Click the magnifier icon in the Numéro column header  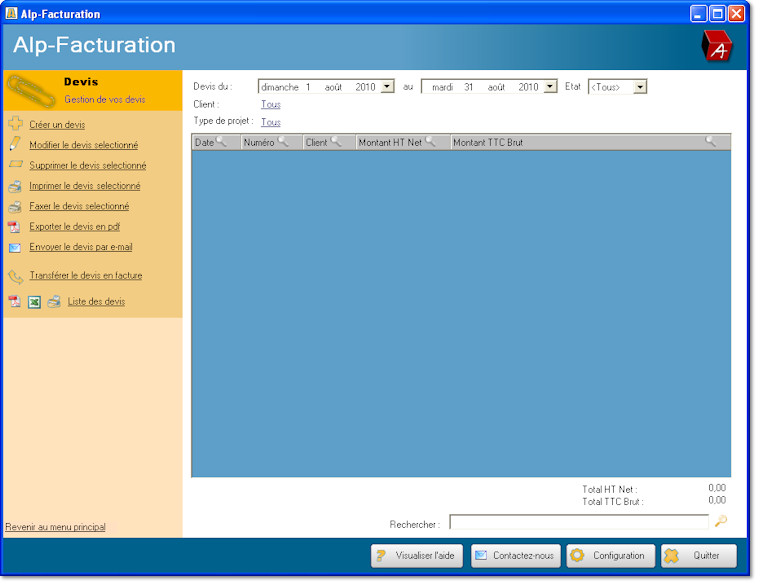point(283,142)
